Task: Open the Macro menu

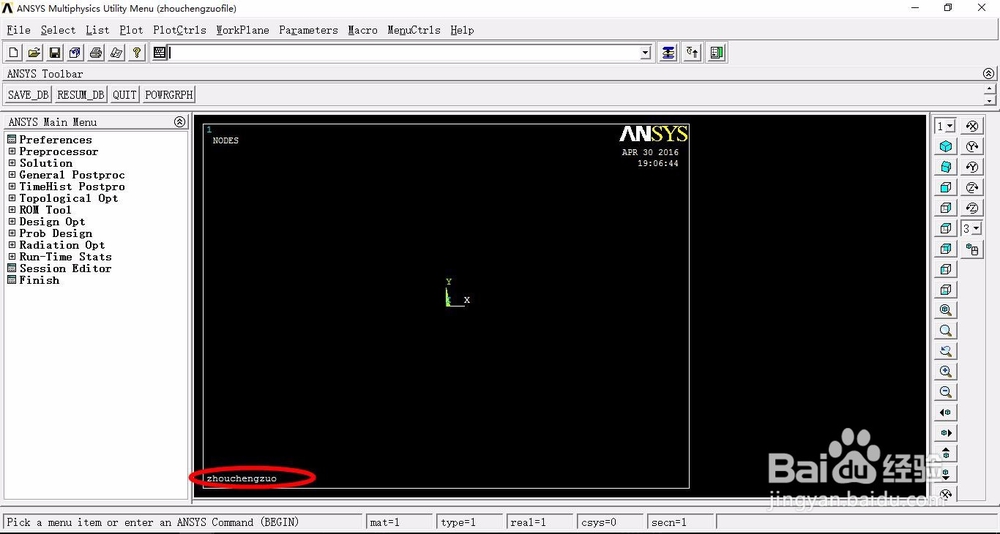Action: click(362, 30)
